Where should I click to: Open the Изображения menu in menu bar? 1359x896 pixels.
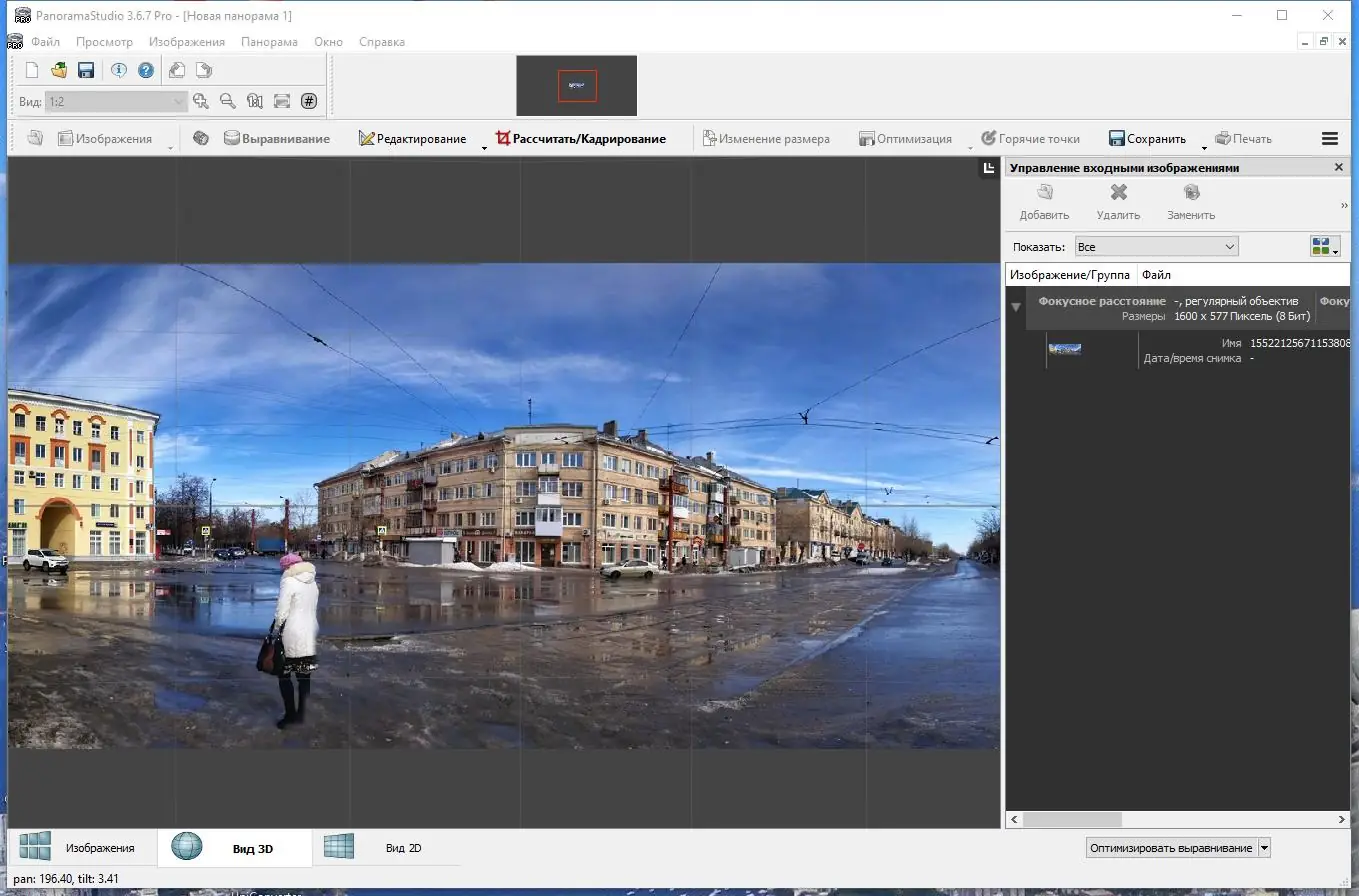click(x=187, y=42)
